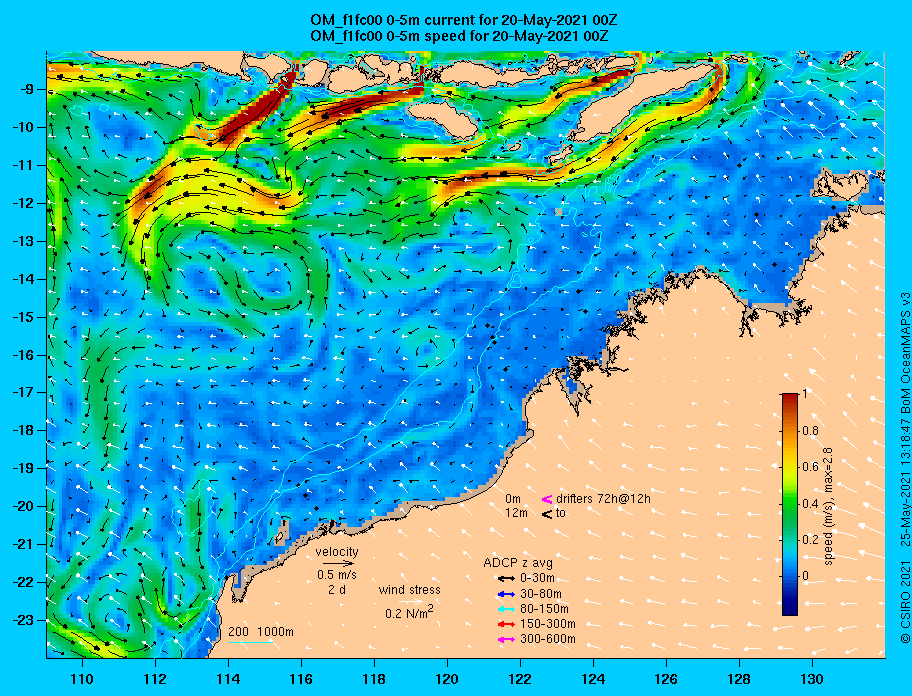This screenshot has height=696, width=912.
Task: Click the '0m' drifter depth label
Action: coord(513,499)
